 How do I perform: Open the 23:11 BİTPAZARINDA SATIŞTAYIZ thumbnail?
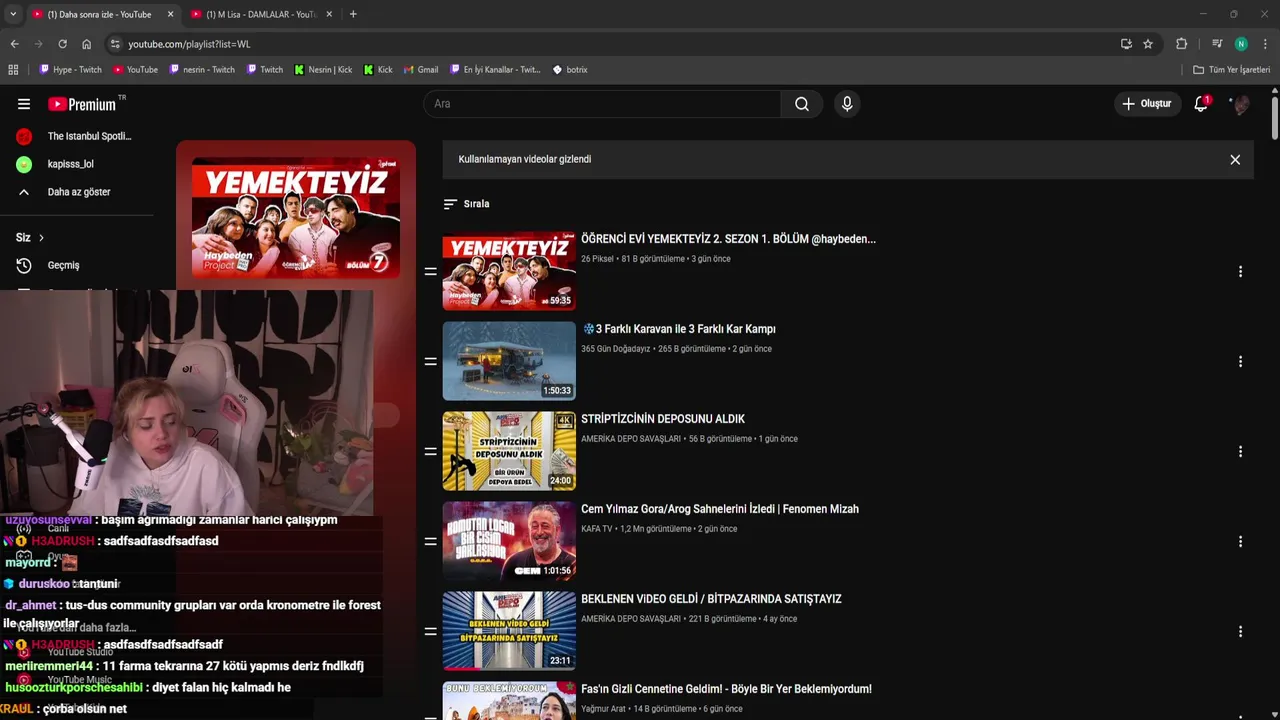click(x=509, y=631)
